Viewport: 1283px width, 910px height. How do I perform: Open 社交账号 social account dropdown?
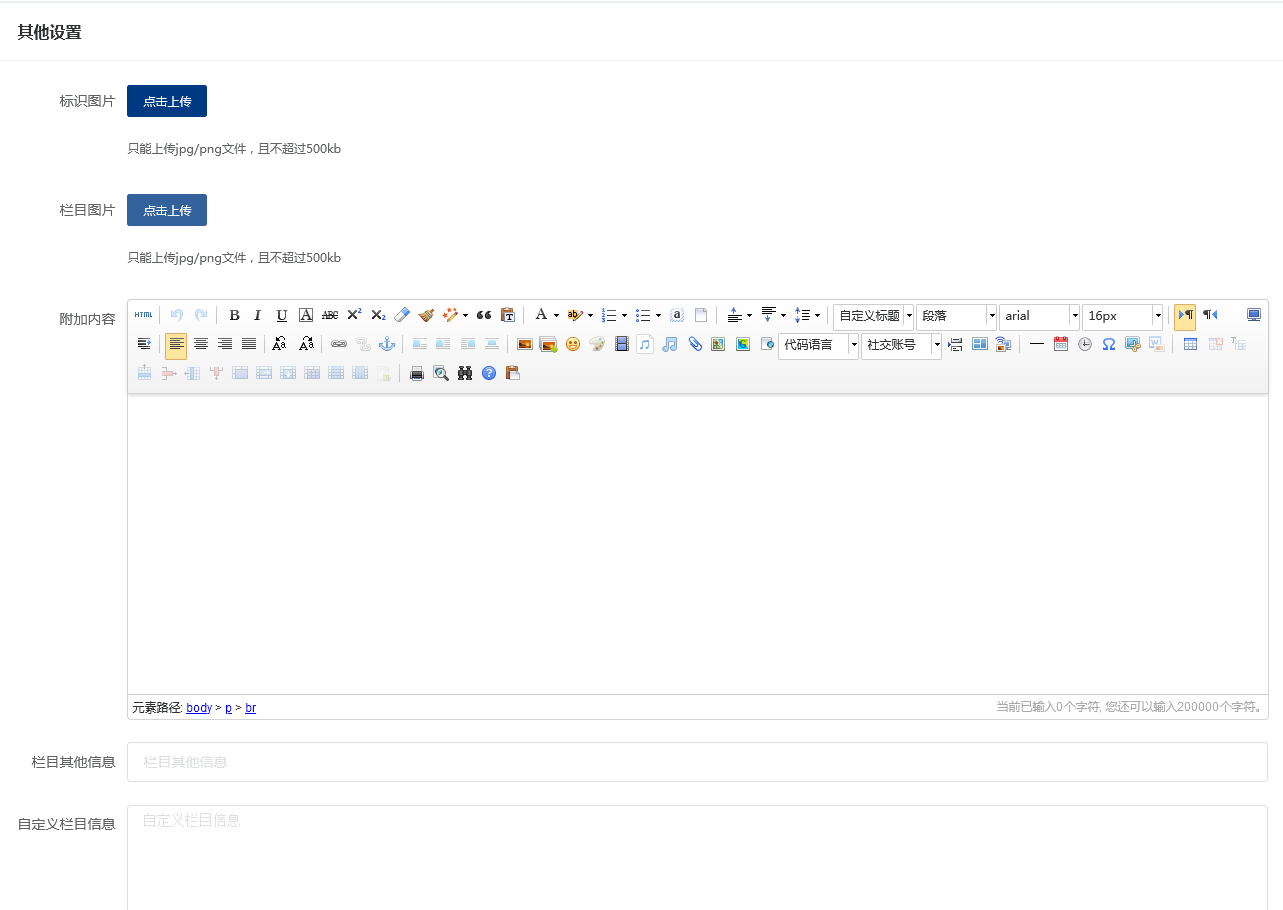(902, 346)
